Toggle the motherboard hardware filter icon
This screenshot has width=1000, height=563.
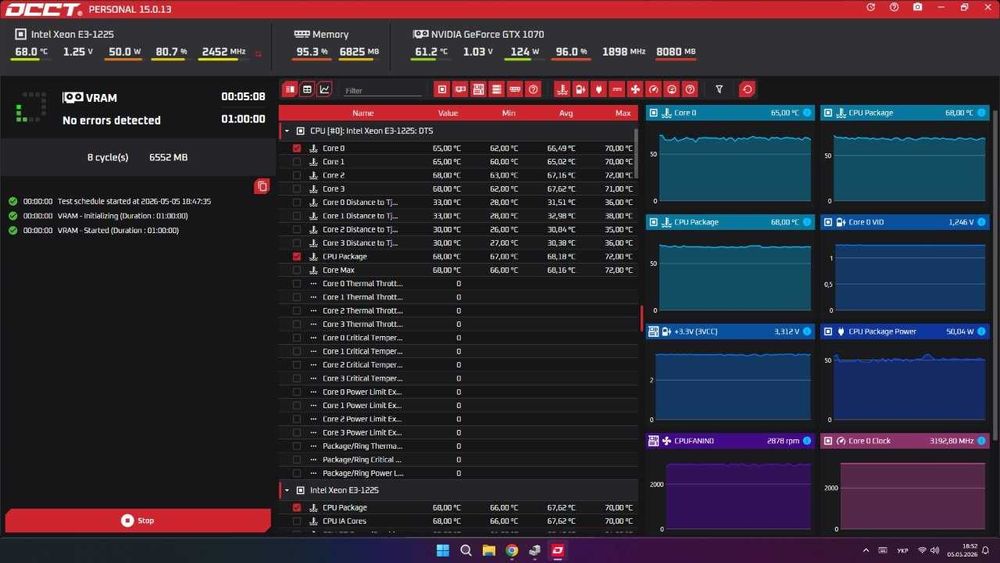coord(478,89)
